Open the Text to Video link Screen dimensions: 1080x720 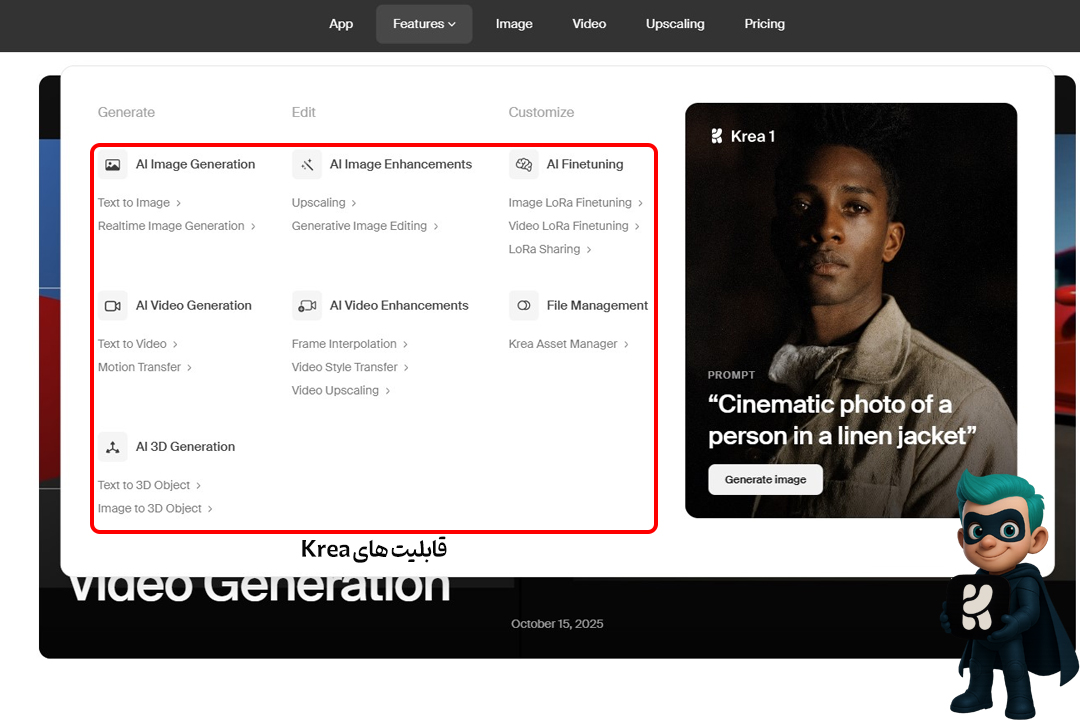133,343
